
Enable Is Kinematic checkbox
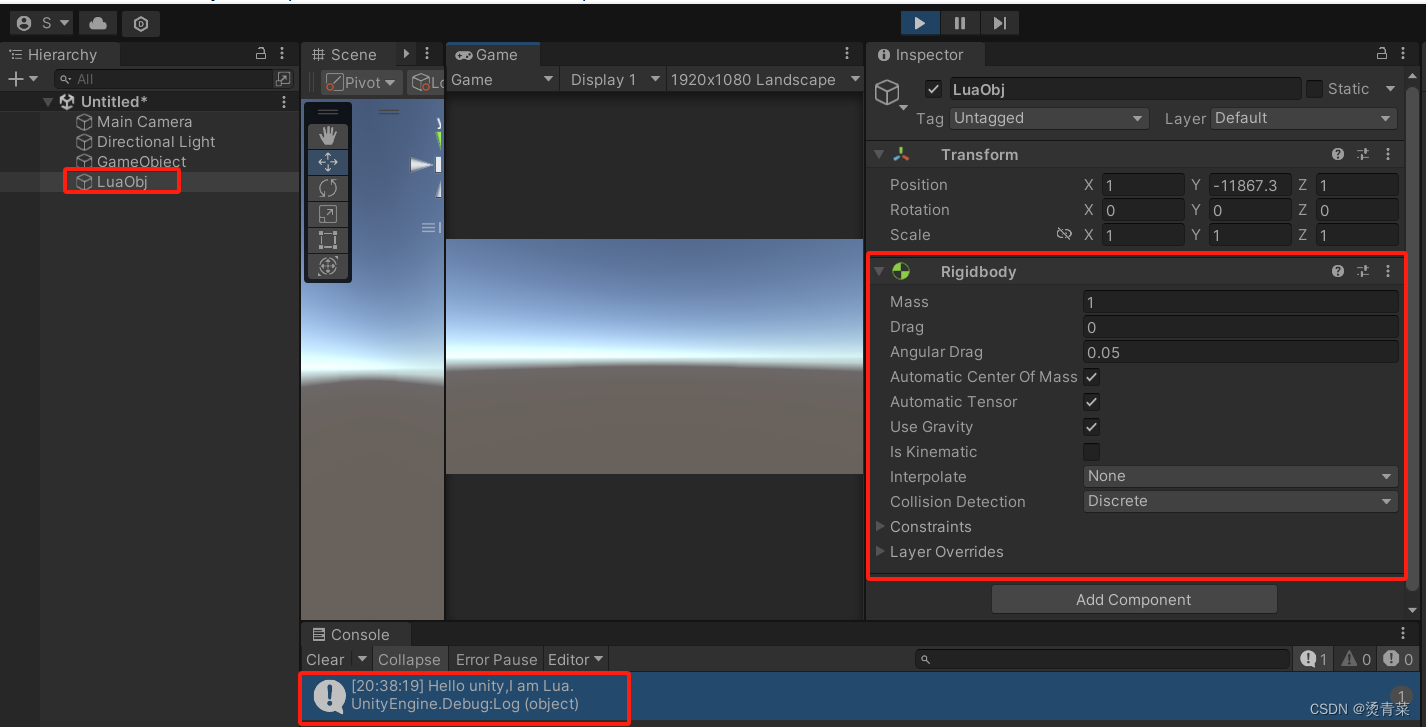coord(1092,452)
